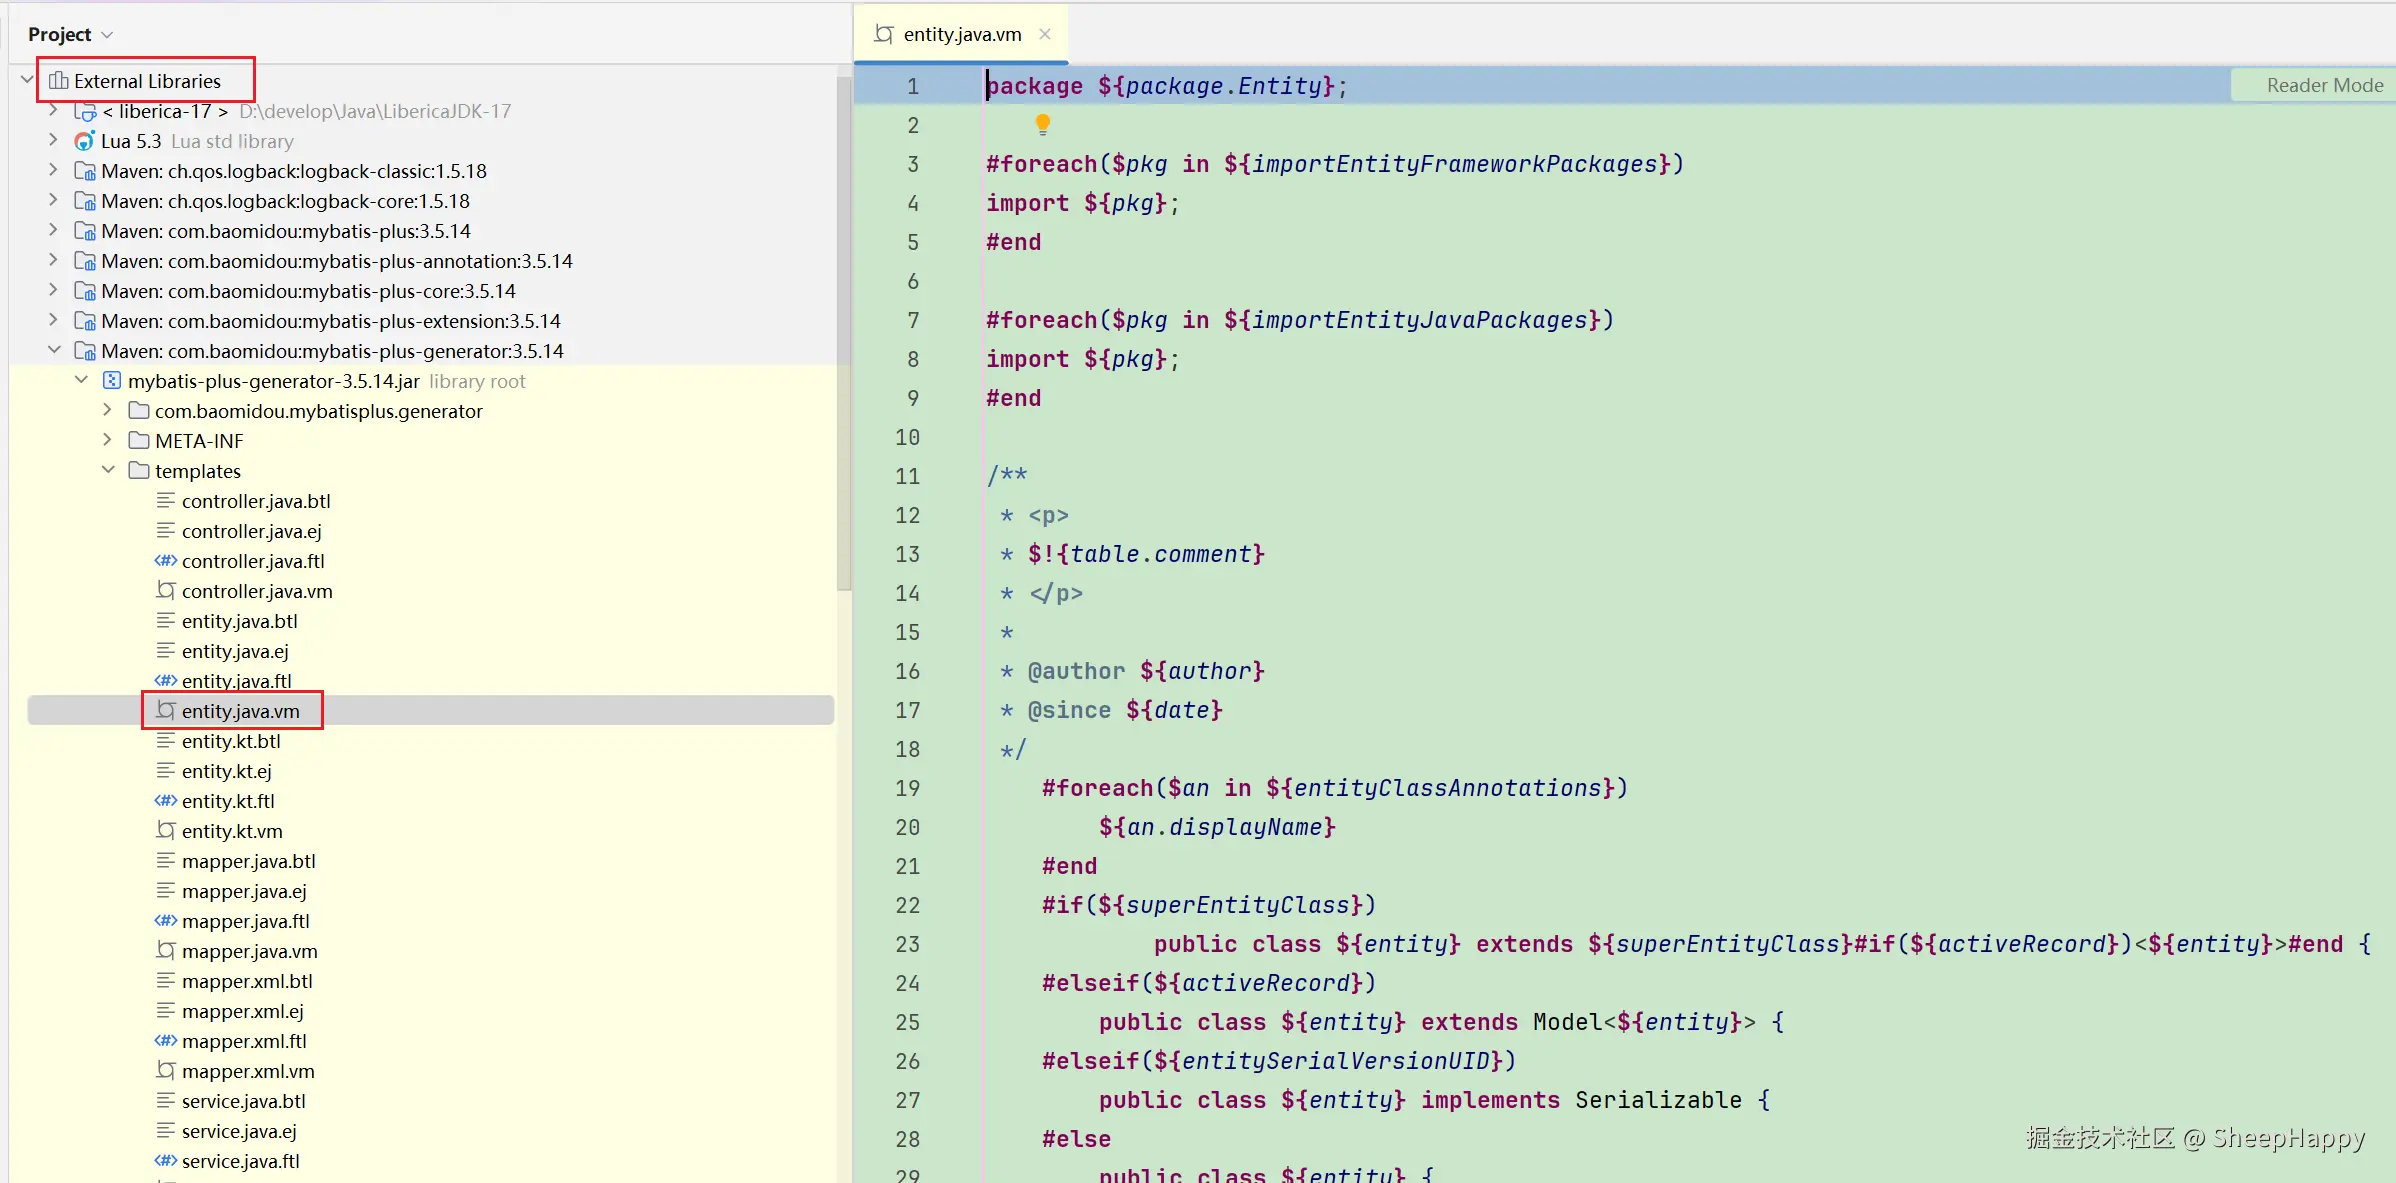
Task: Close the entity.java.vm editor tab
Action: (1045, 34)
